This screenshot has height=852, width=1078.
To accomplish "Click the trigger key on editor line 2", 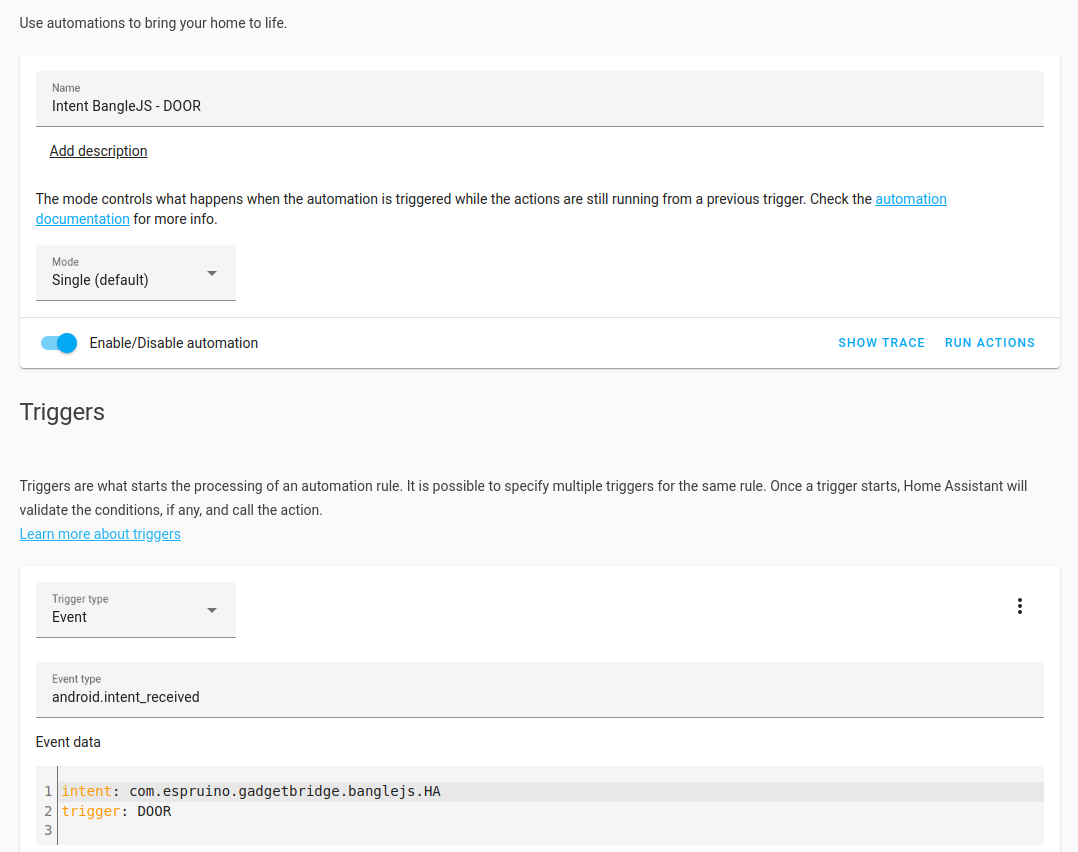I will [x=90, y=811].
